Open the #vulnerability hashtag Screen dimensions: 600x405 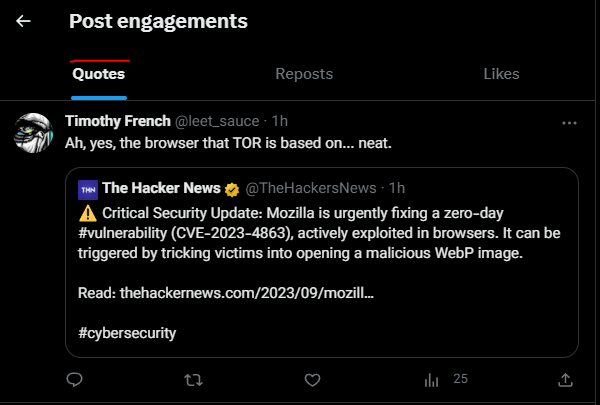[x=122, y=233]
